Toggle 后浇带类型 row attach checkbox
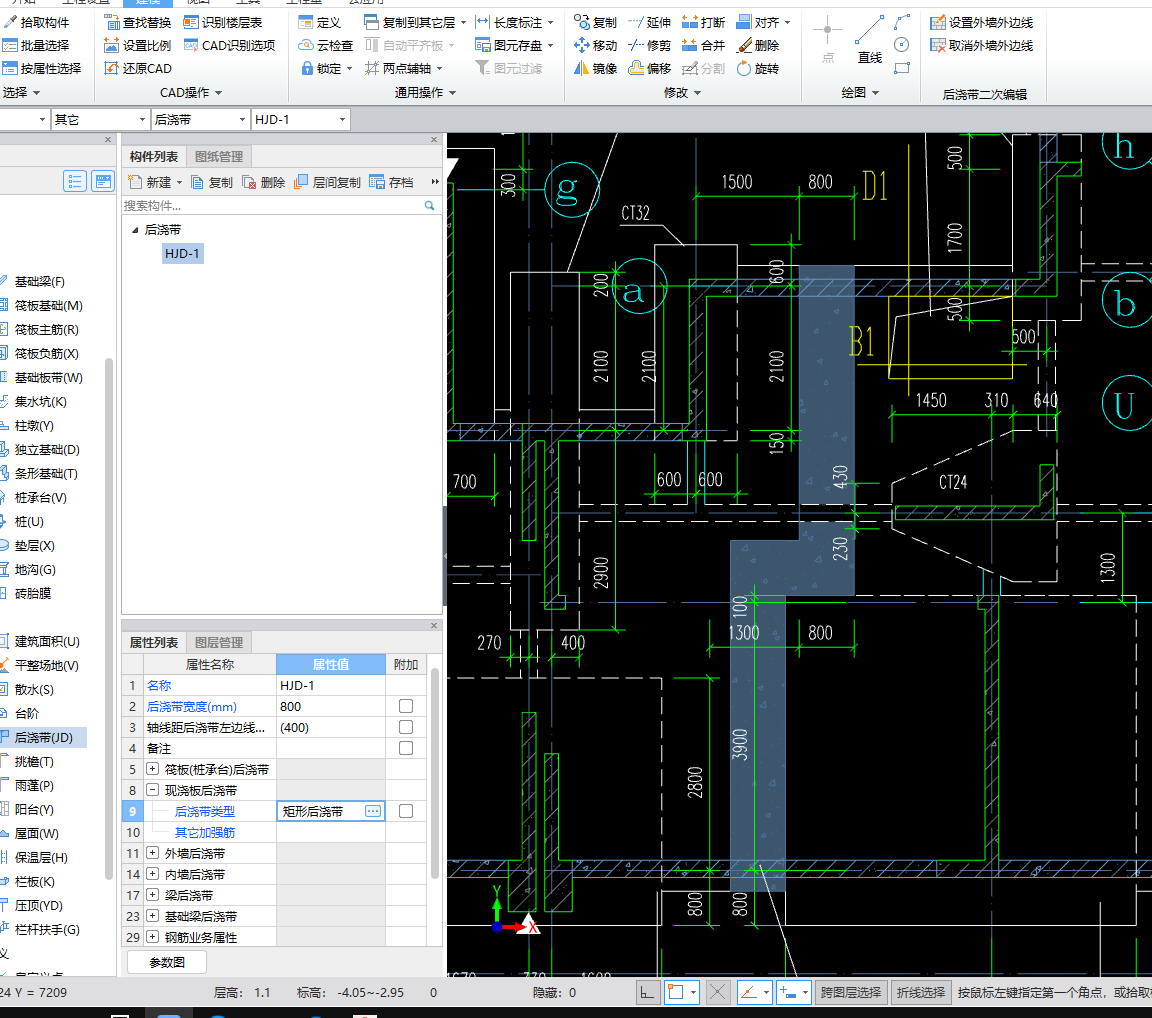Viewport: 1152px width, 1018px height. click(406, 811)
